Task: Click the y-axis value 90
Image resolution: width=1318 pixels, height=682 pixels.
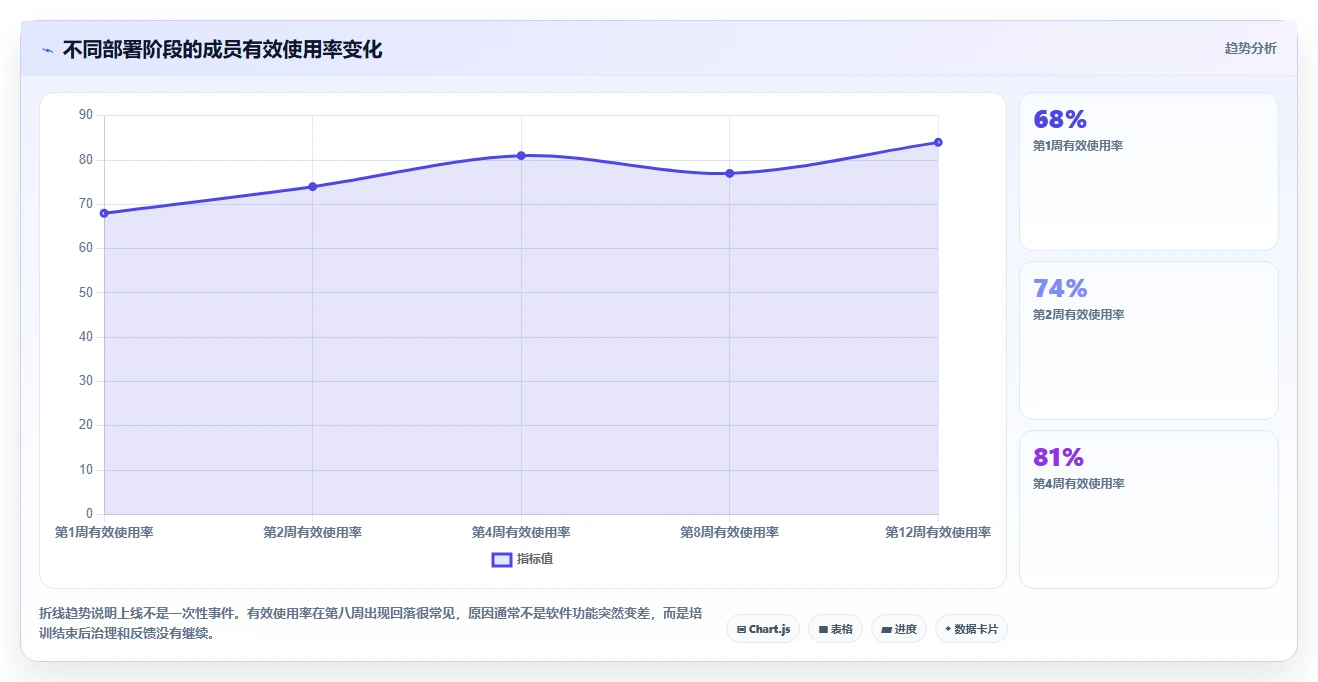Action: point(85,115)
